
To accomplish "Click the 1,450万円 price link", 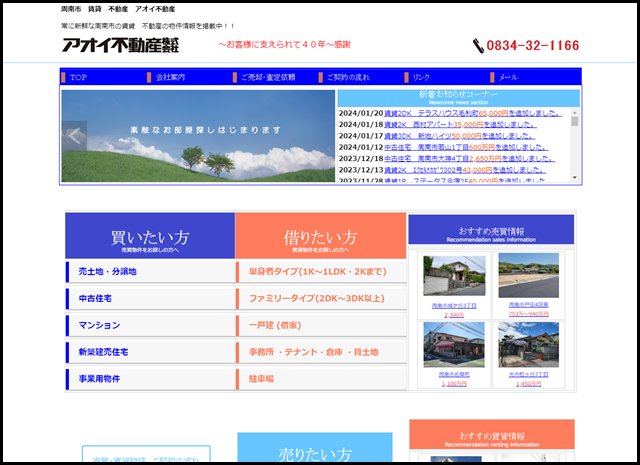I will coord(529,384).
